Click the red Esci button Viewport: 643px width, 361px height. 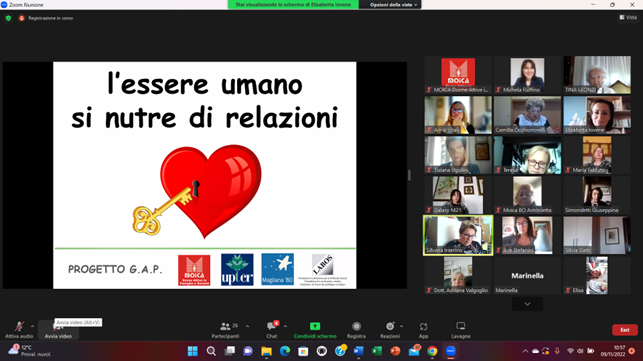[x=625, y=330]
